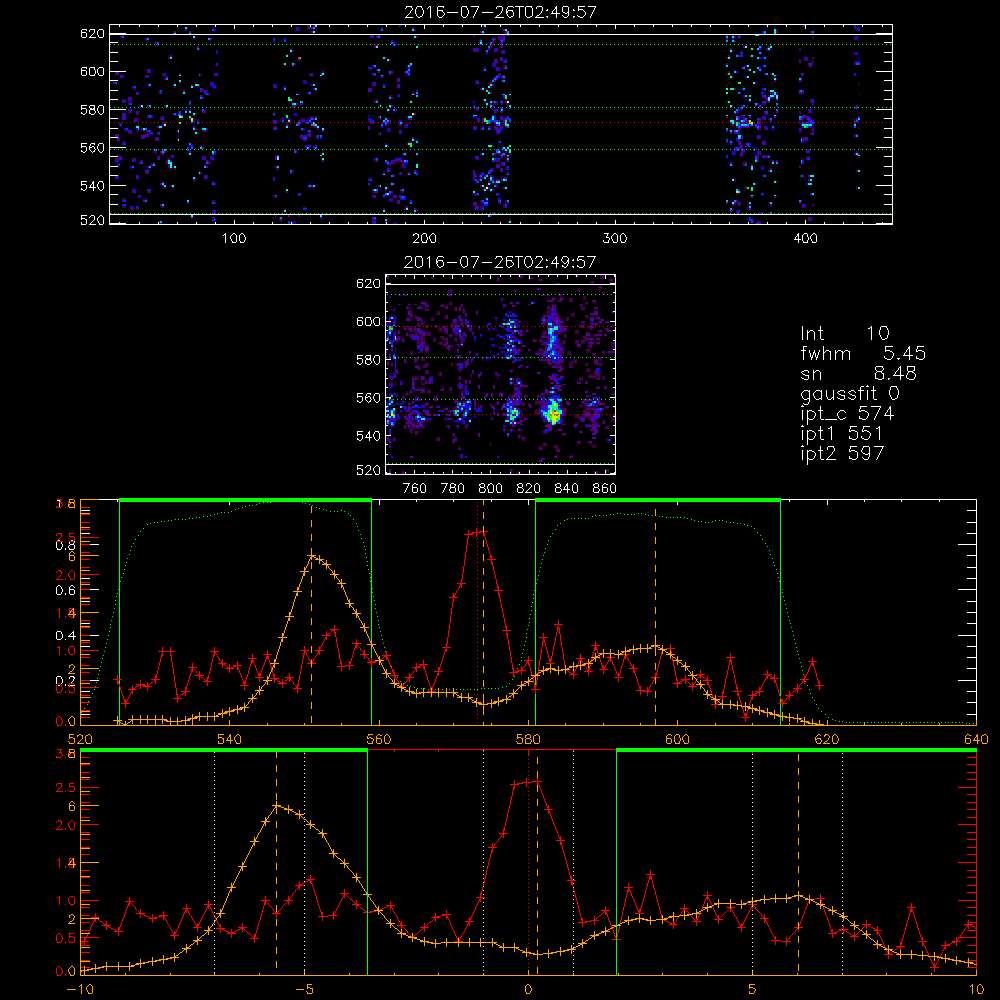Click x-axis label 580 on the profile plot

coord(528,739)
